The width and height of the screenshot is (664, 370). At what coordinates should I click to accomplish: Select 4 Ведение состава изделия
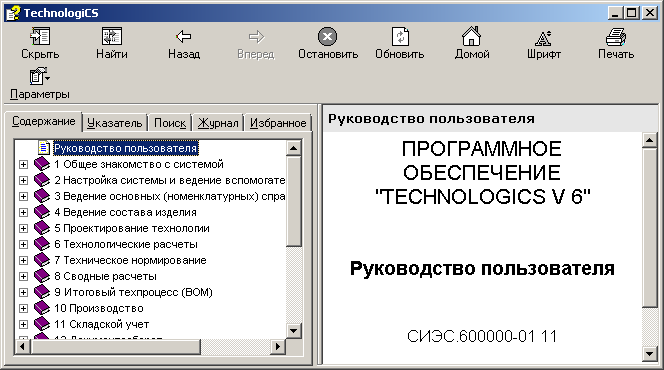tap(125, 212)
